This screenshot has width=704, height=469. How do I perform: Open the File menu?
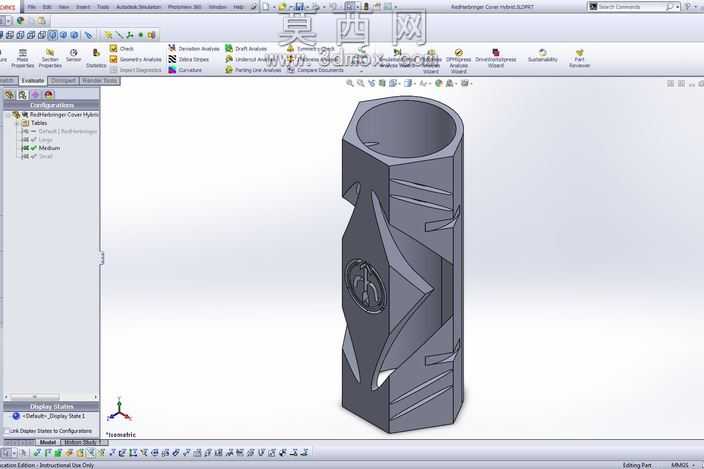click(31, 7)
